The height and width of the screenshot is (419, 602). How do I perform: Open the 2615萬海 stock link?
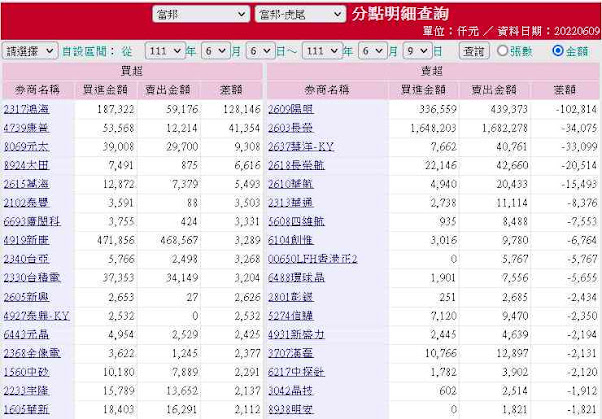coord(26,184)
